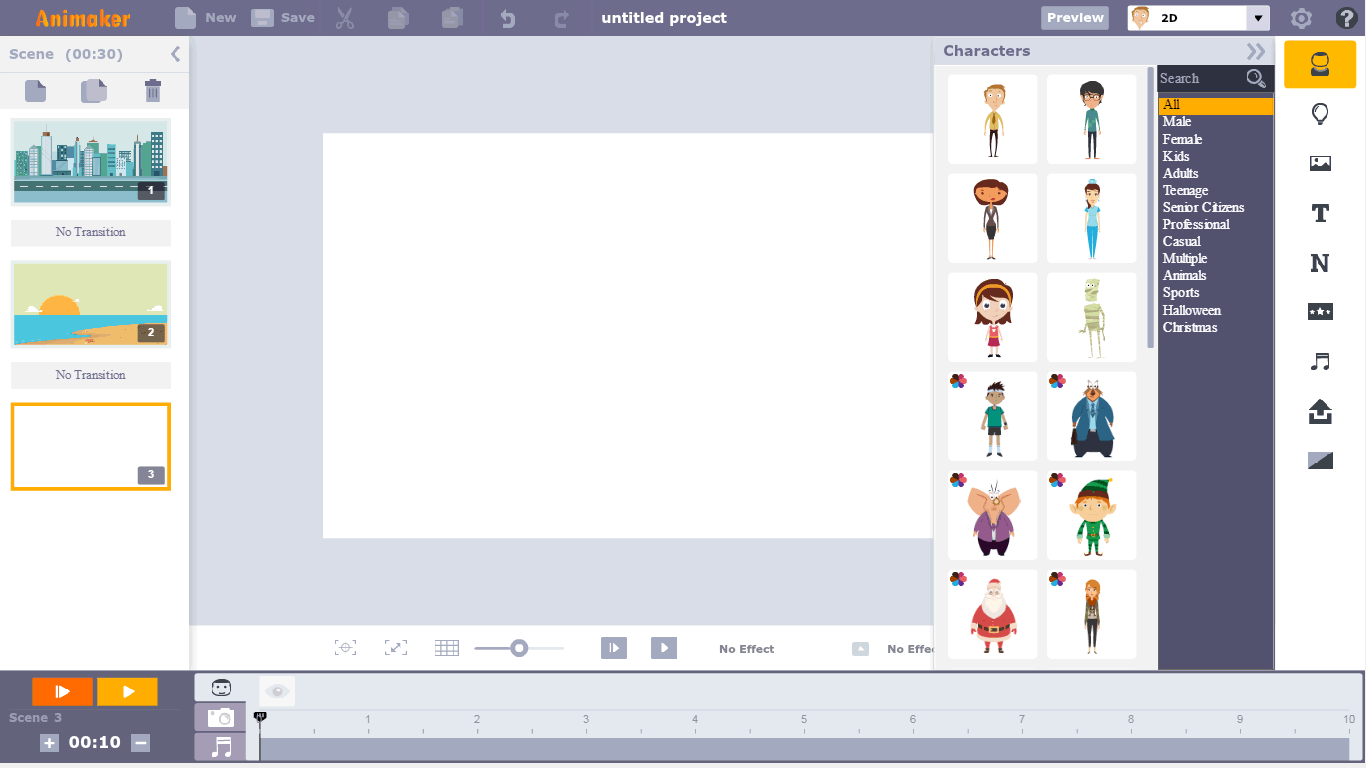Toggle the visibility eye in the timeline
This screenshot has width=1366, height=768.
(276, 690)
